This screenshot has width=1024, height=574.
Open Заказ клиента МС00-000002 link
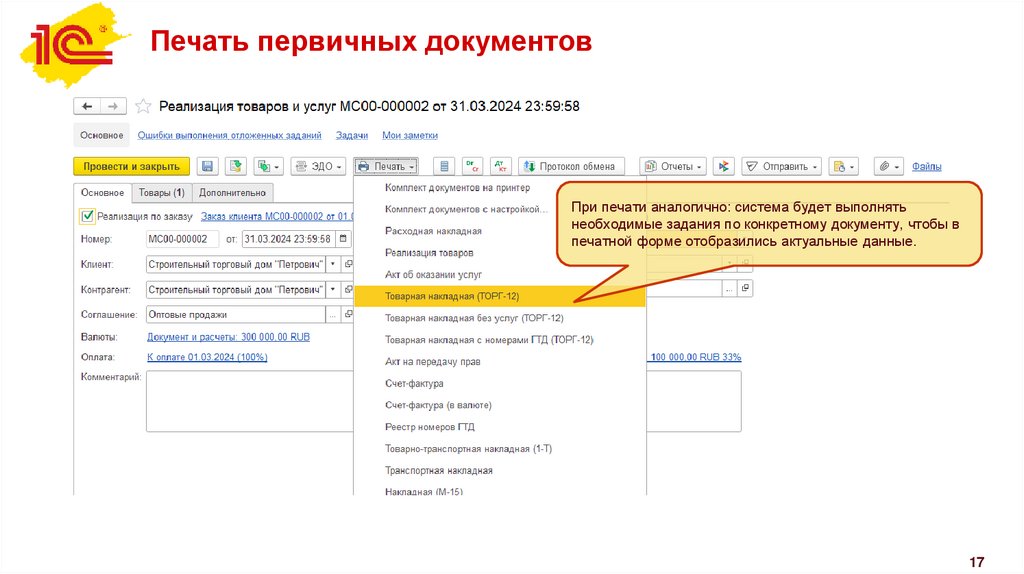[277, 216]
